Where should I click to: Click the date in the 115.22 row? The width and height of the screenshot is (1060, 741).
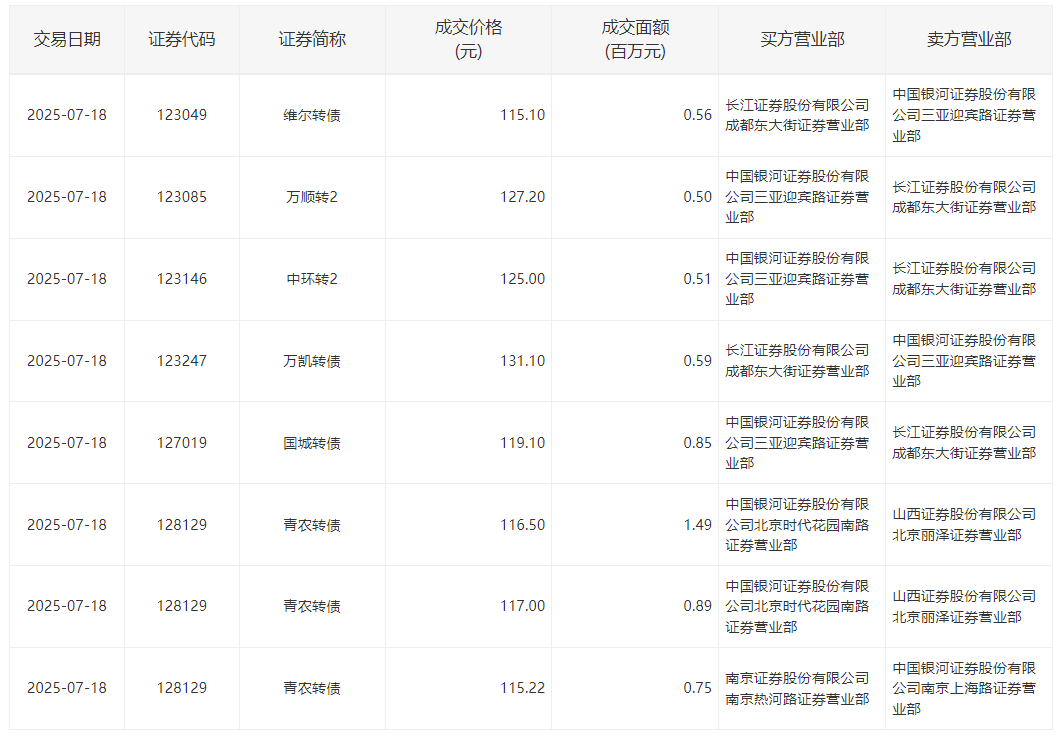[67, 688]
